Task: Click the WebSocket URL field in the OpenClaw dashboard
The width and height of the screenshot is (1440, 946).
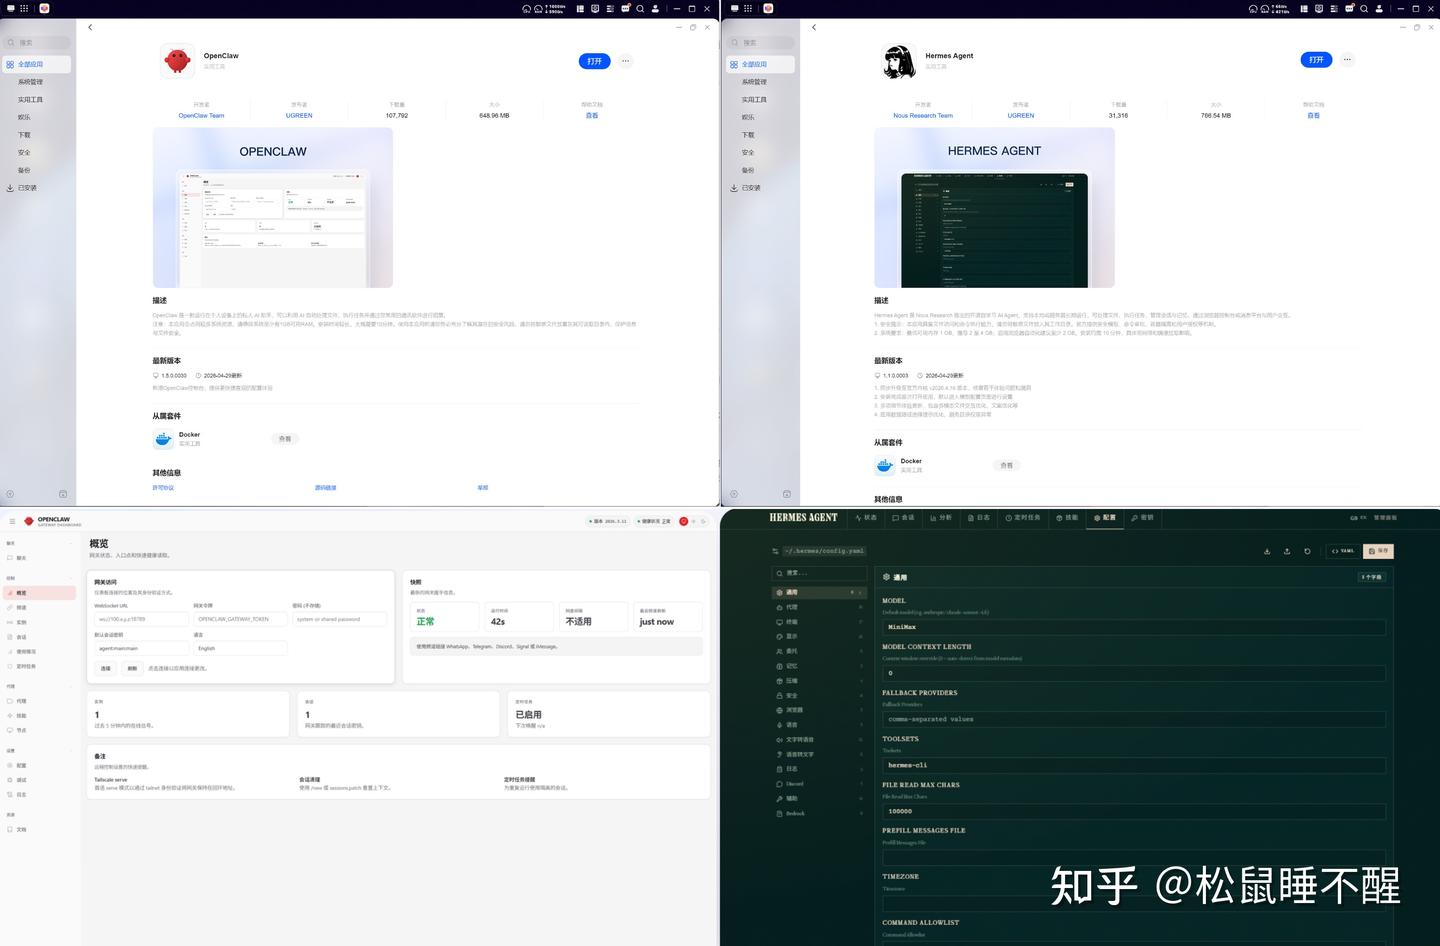Action: pos(141,619)
